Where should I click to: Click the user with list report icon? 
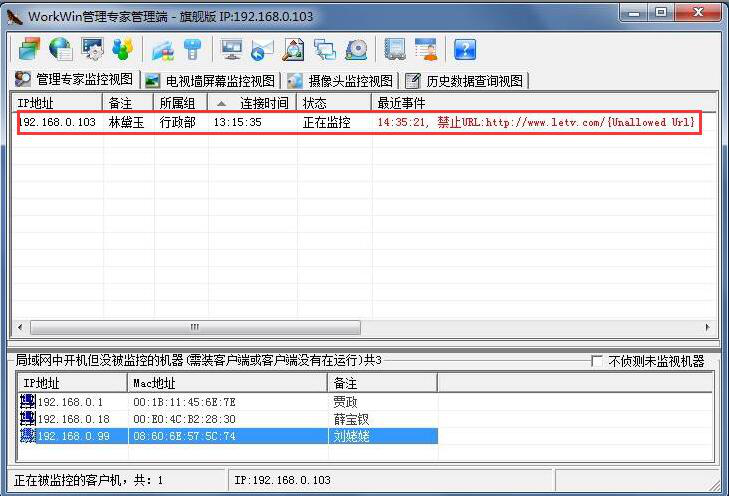[x=426, y=49]
